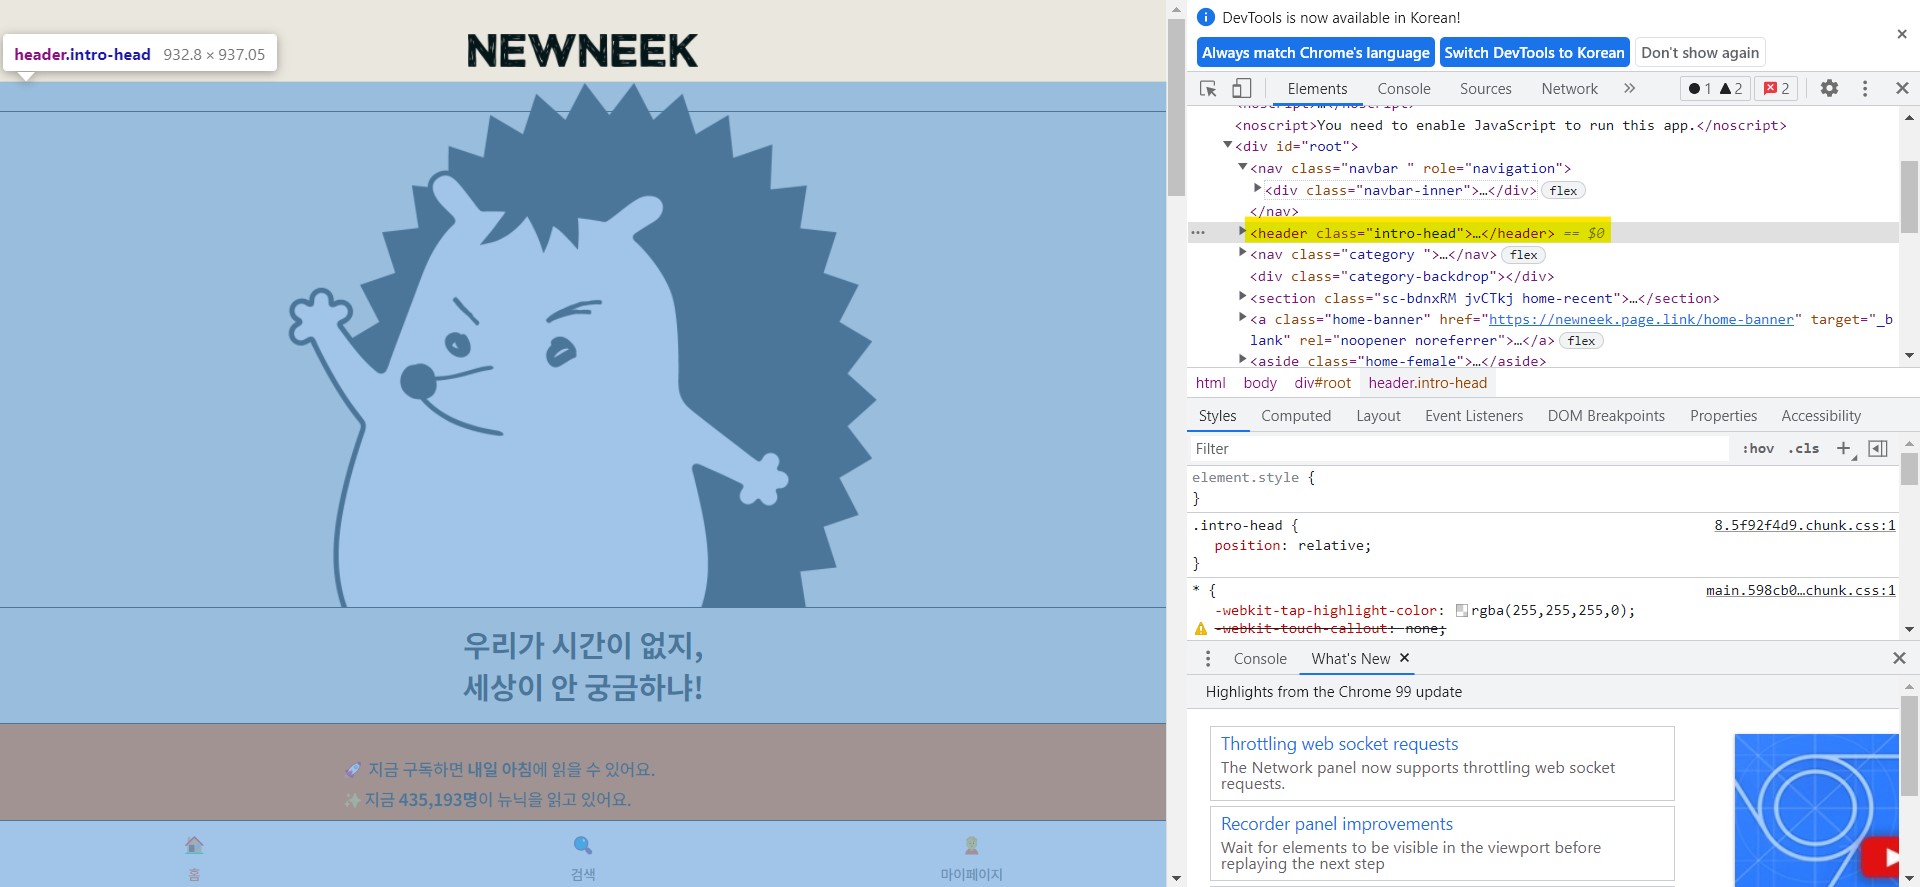Click the ellipsis next to selected header row
Viewport: 1920px width, 887px height.
click(1198, 232)
